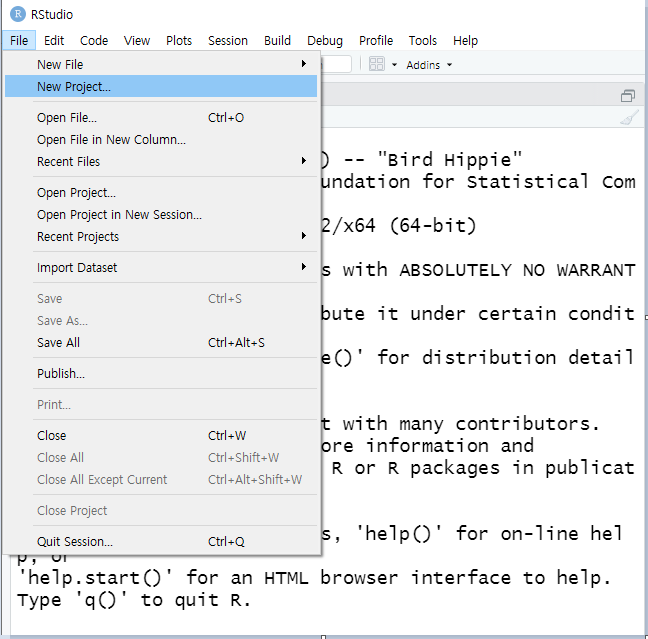Select Save All menu entry
This screenshot has width=648, height=639.
(161, 342)
